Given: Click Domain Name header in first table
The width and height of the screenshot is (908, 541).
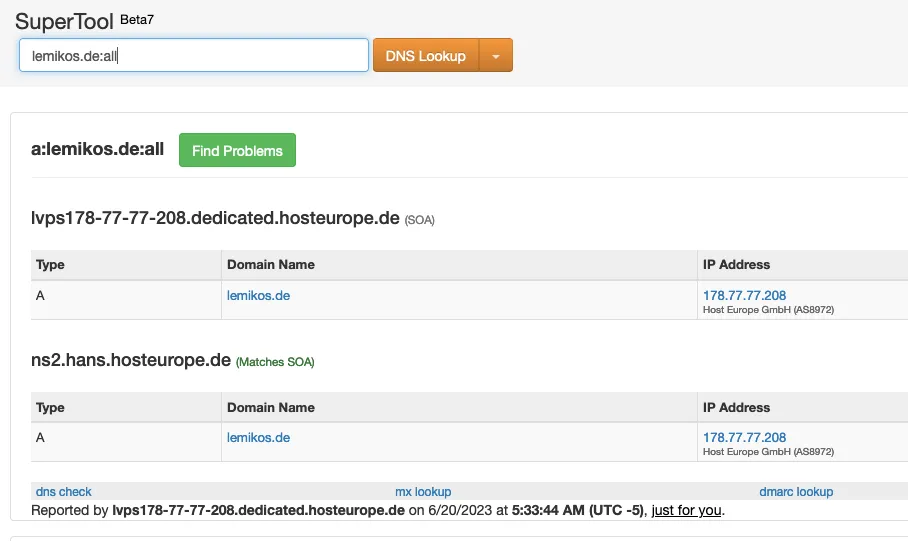Looking at the screenshot, I should 271,265.
